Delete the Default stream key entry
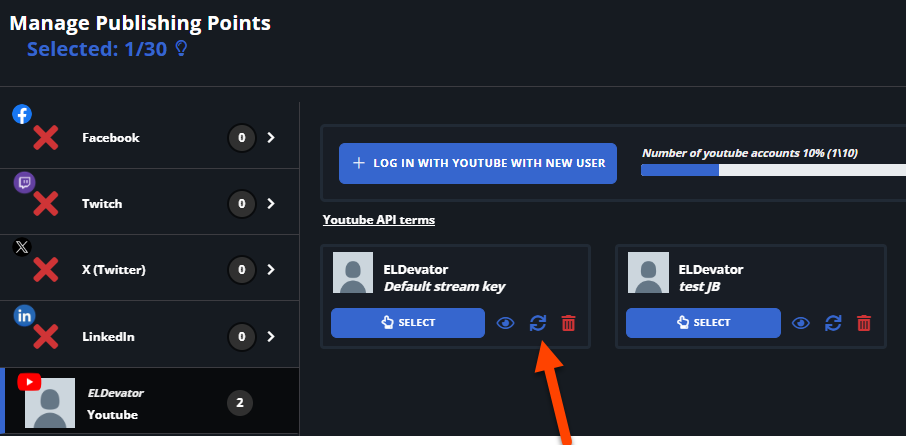Viewport: 906px width, 445px height. pyautogui.click(x=569, y=323)
